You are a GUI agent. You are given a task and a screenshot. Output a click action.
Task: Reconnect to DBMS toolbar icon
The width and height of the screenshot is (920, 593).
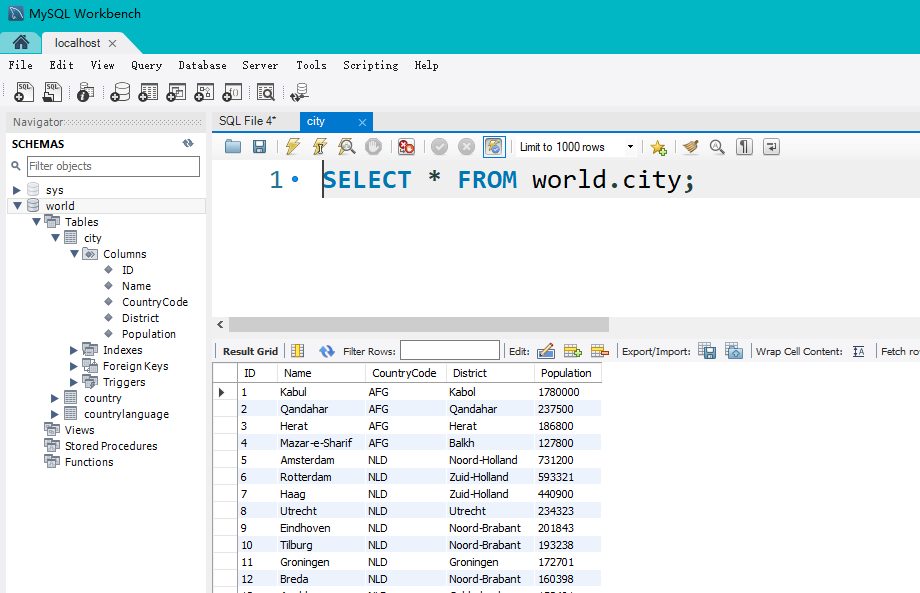coord(299,92)
